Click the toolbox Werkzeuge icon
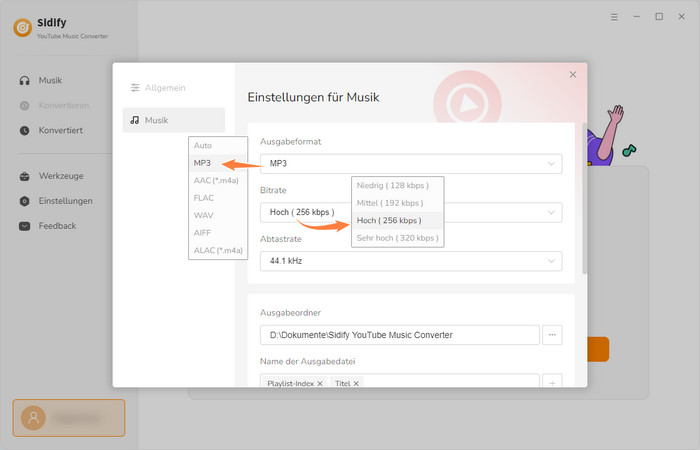This screenshot has width=700, height=450. point(25,176)
